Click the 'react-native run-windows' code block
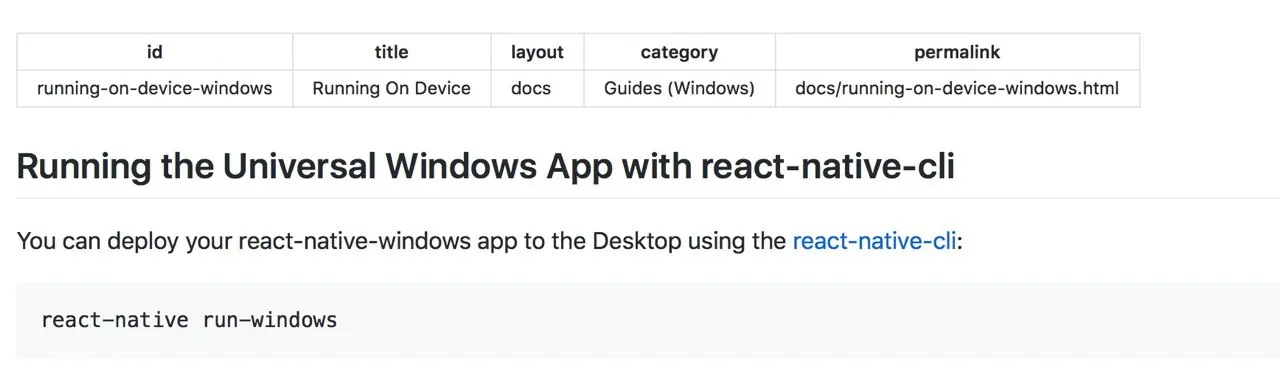The height and width of the screenshot is (367, 1280). coord(648,320)
